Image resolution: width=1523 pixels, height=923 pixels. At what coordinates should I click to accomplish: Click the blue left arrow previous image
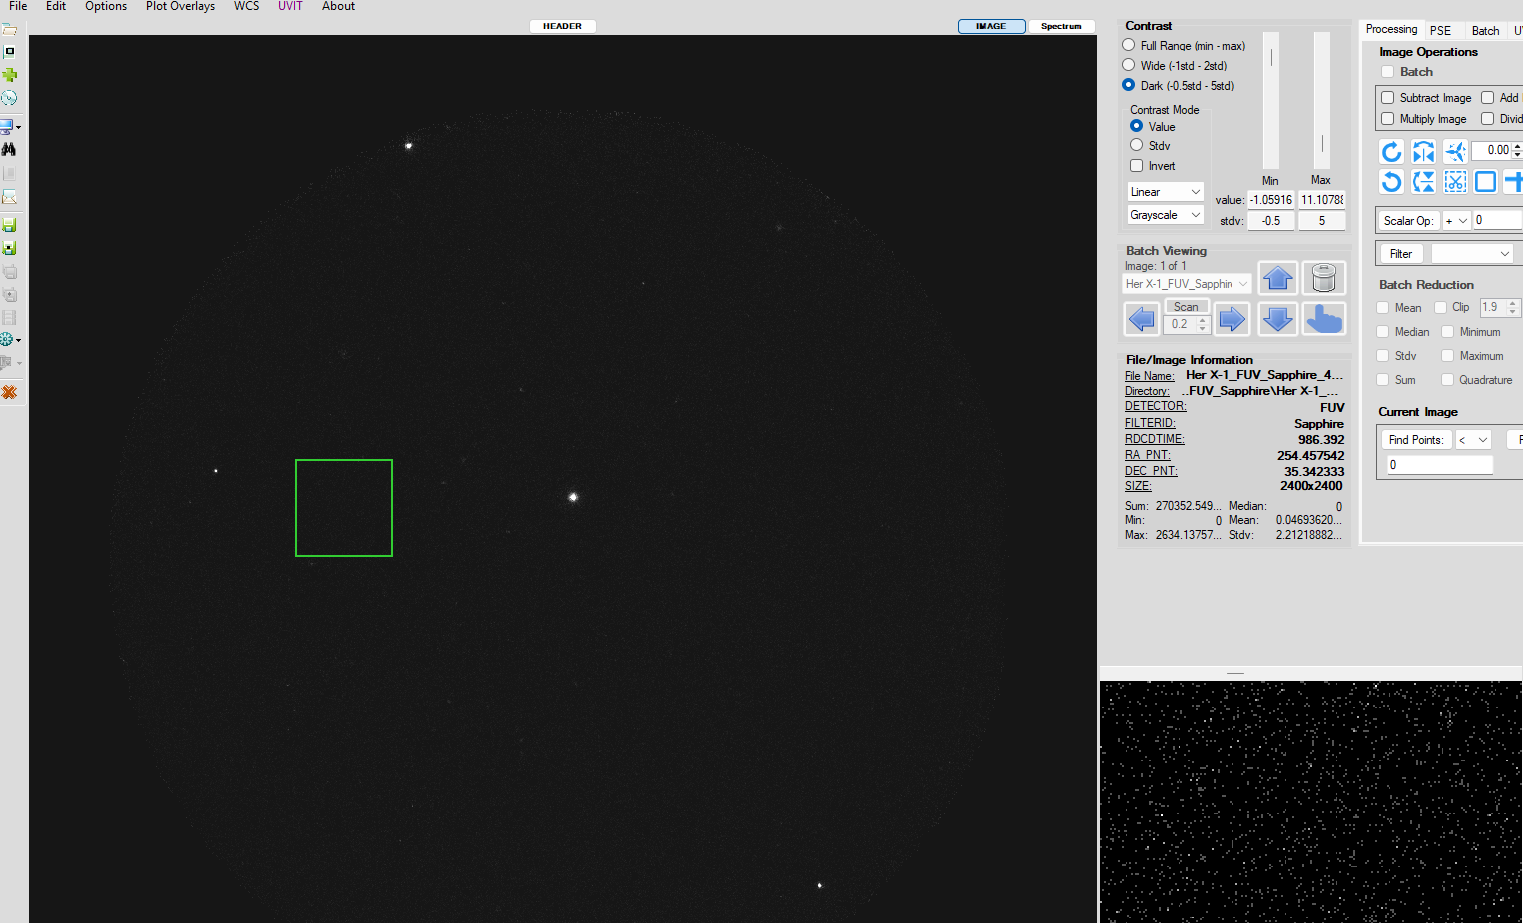point(1142,319)
